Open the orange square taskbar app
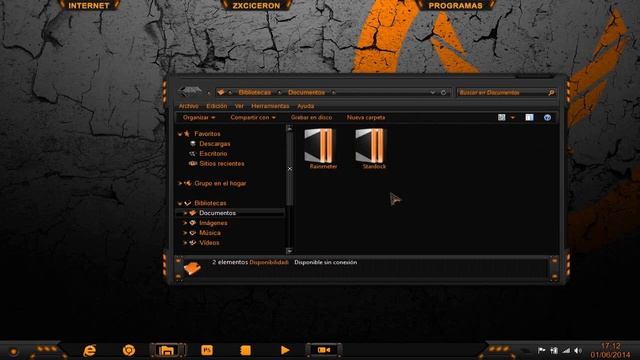The height and width of the screenshot is (360, 640). 245,350
